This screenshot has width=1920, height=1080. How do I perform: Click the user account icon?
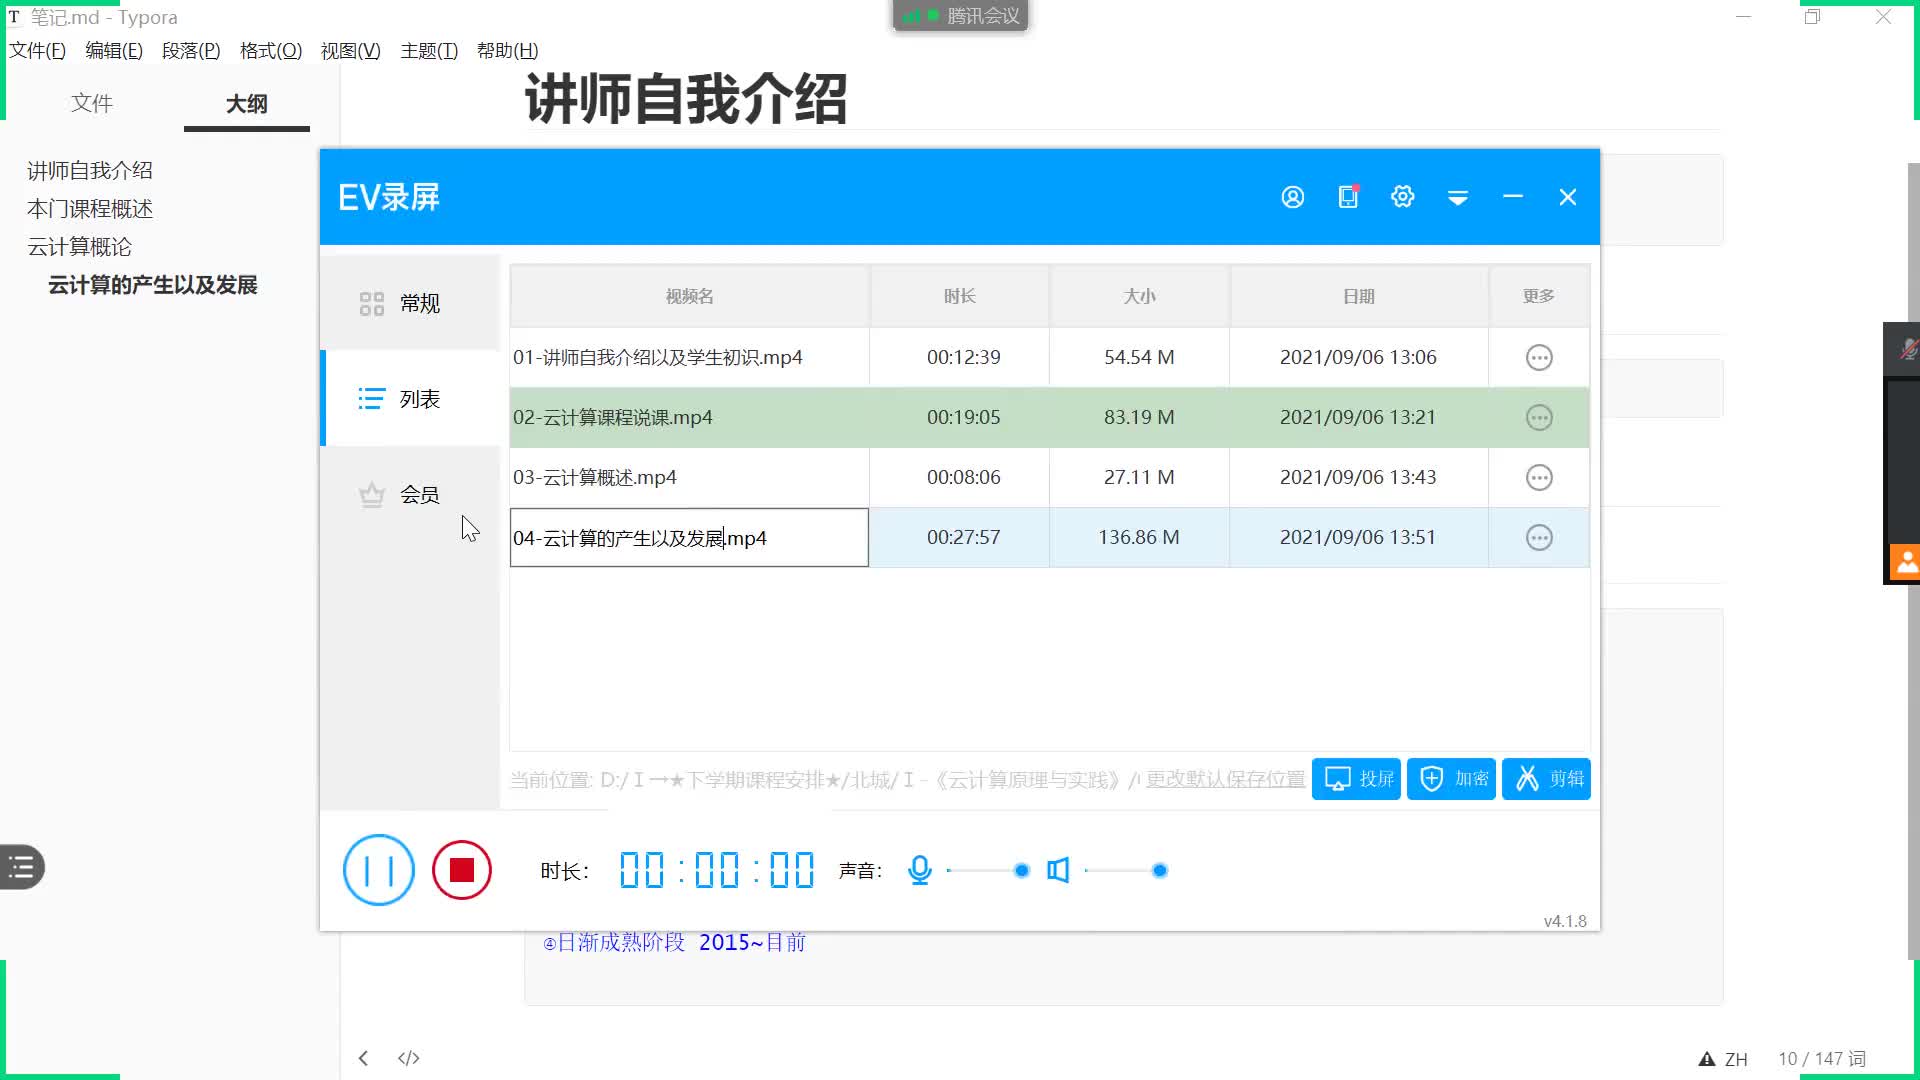coord(1292,196)
